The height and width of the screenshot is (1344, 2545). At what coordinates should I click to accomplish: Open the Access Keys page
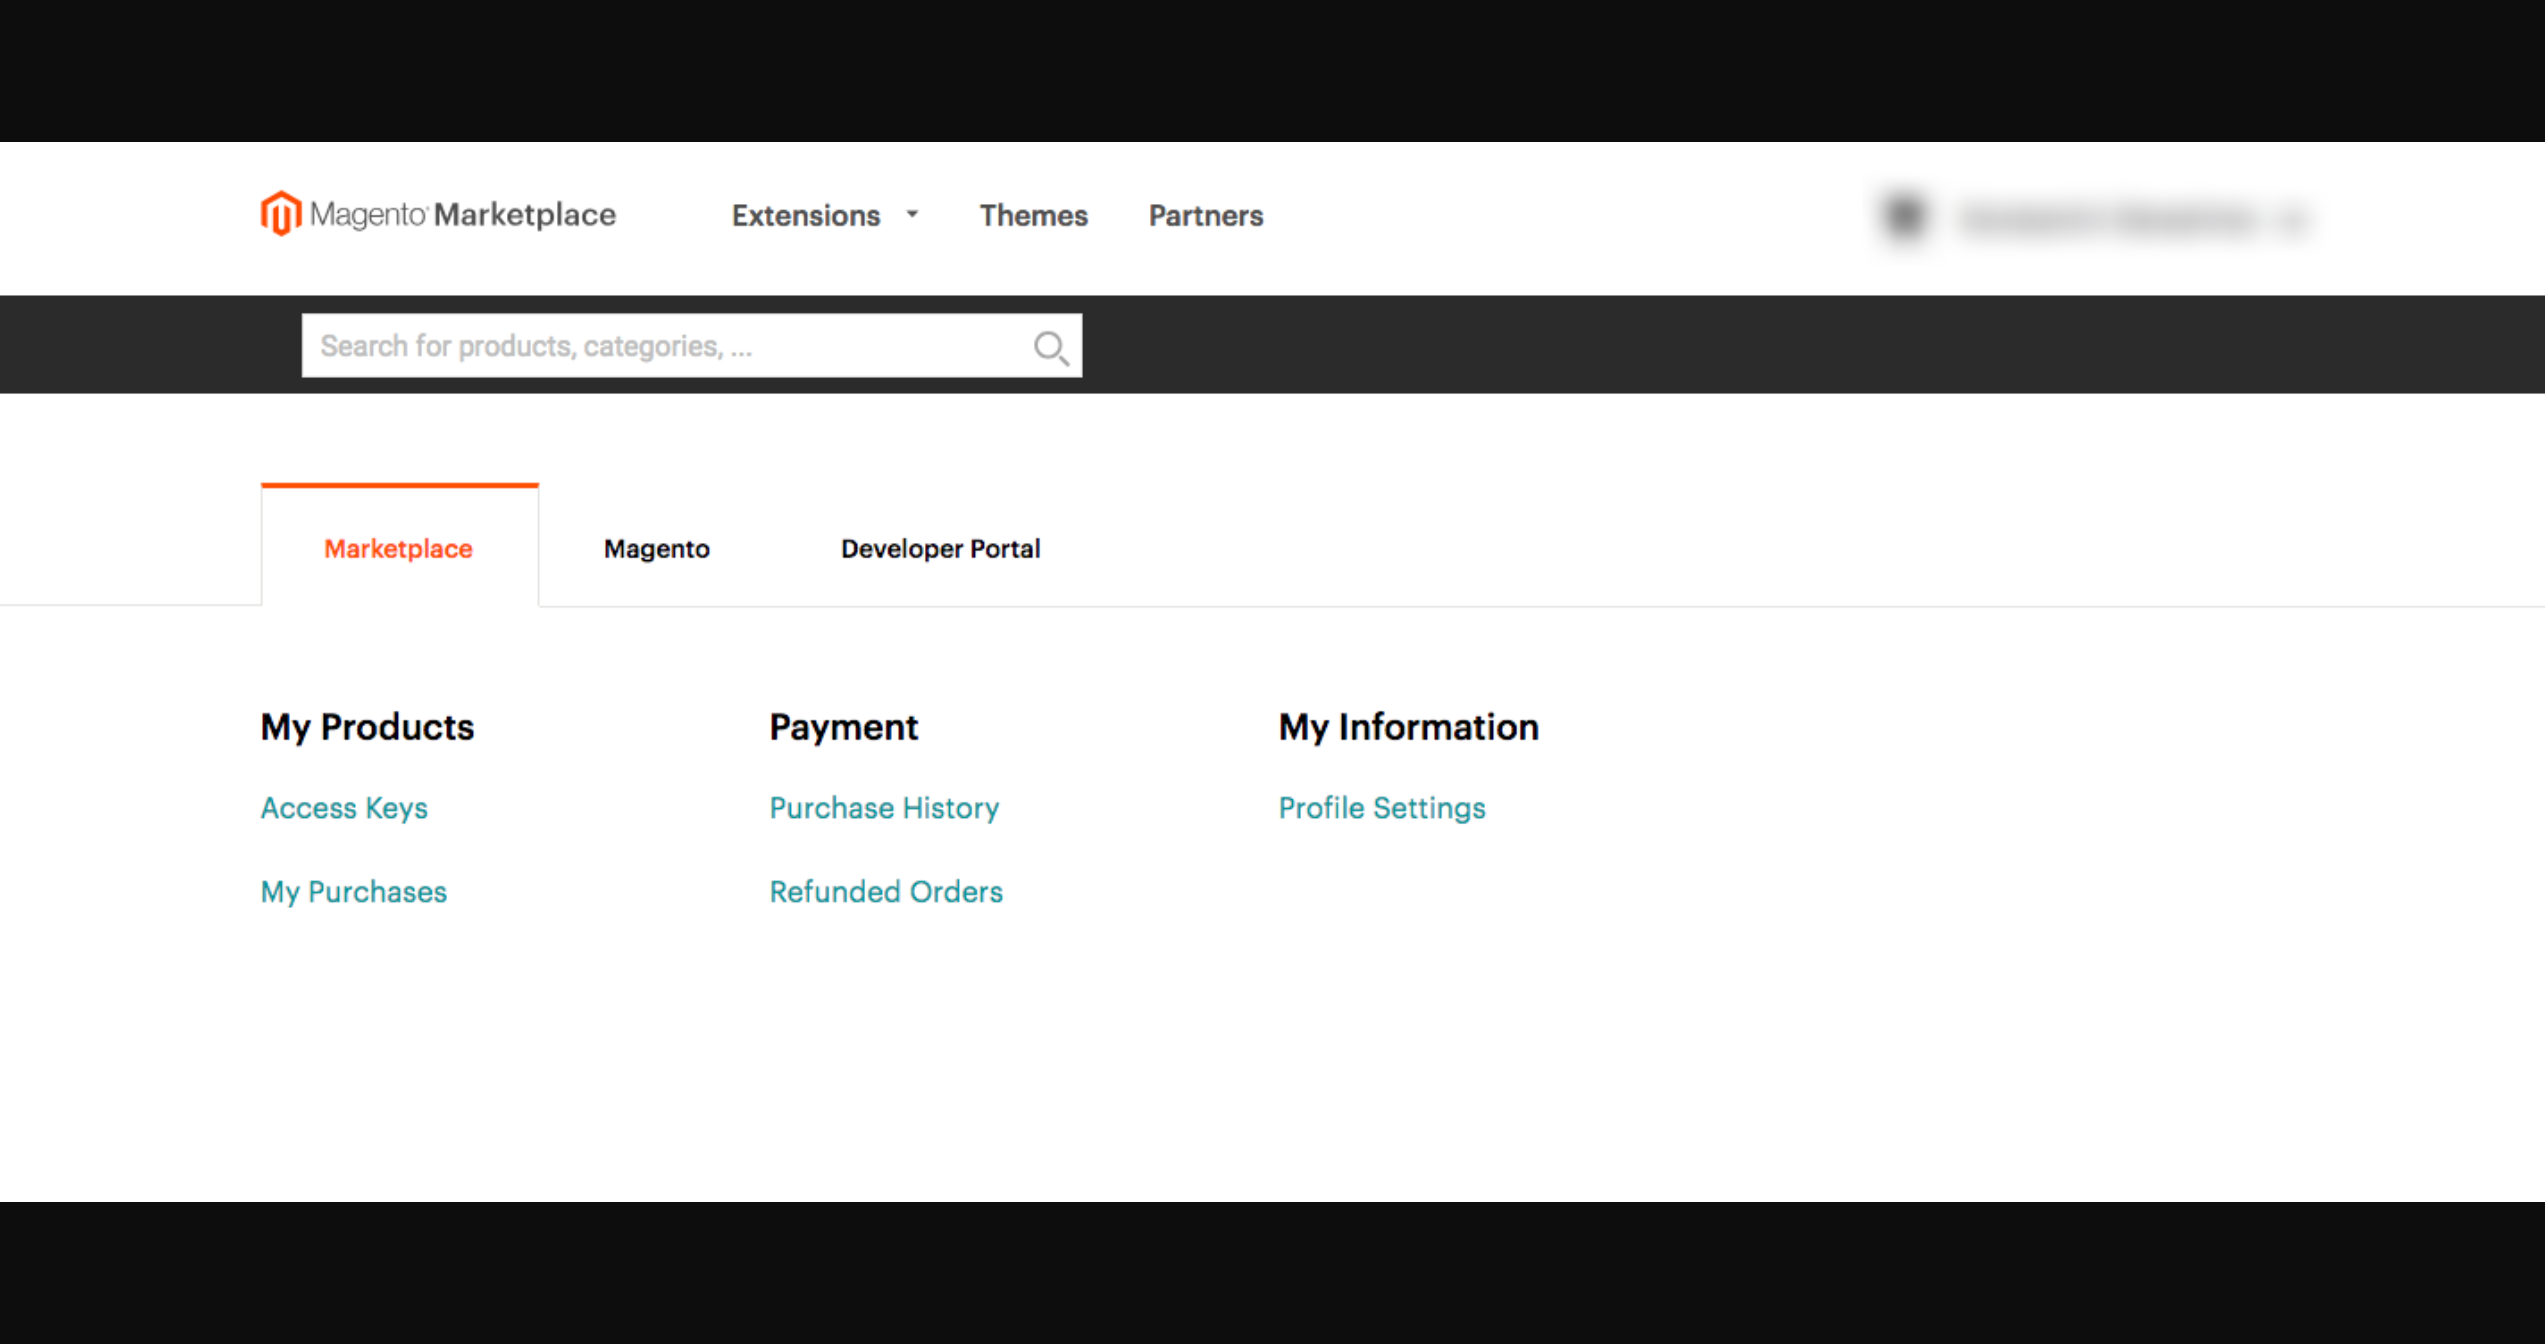click(x=345, y=808)
